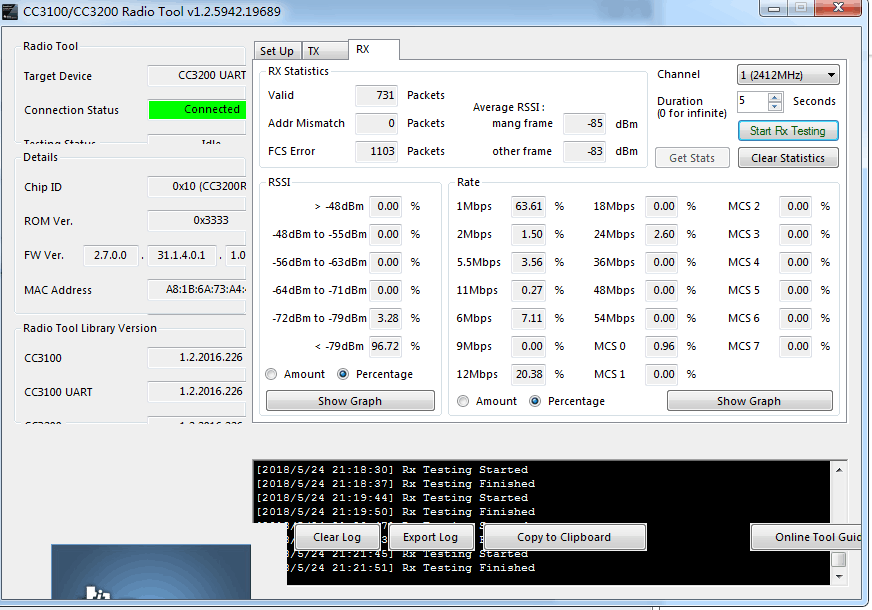
Task: Click the Get Stats button
Action: tap(692, 158)
